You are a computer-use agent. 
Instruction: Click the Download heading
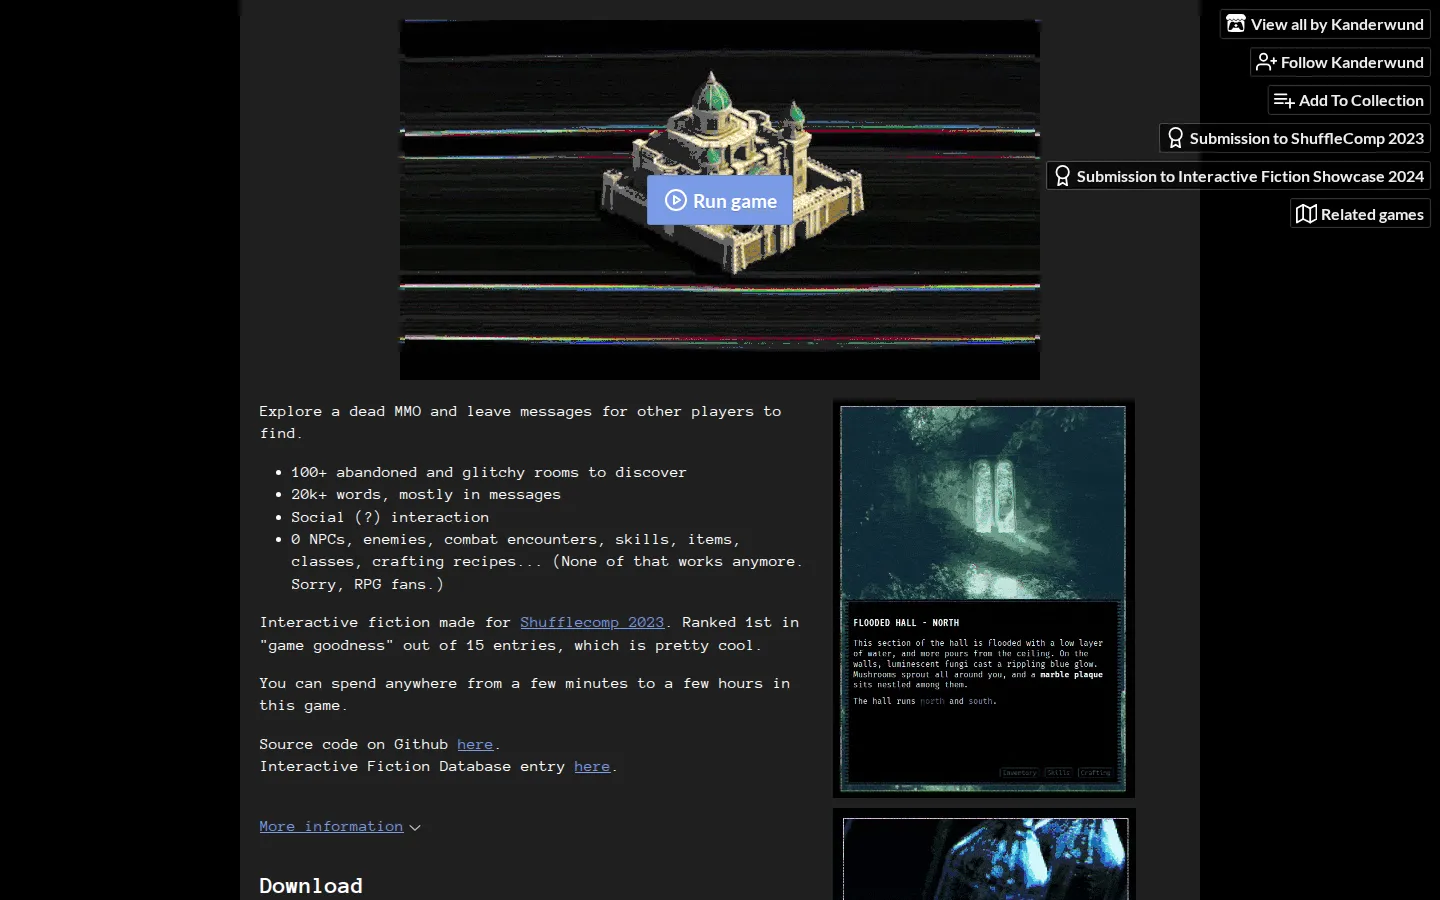(311, 885)
